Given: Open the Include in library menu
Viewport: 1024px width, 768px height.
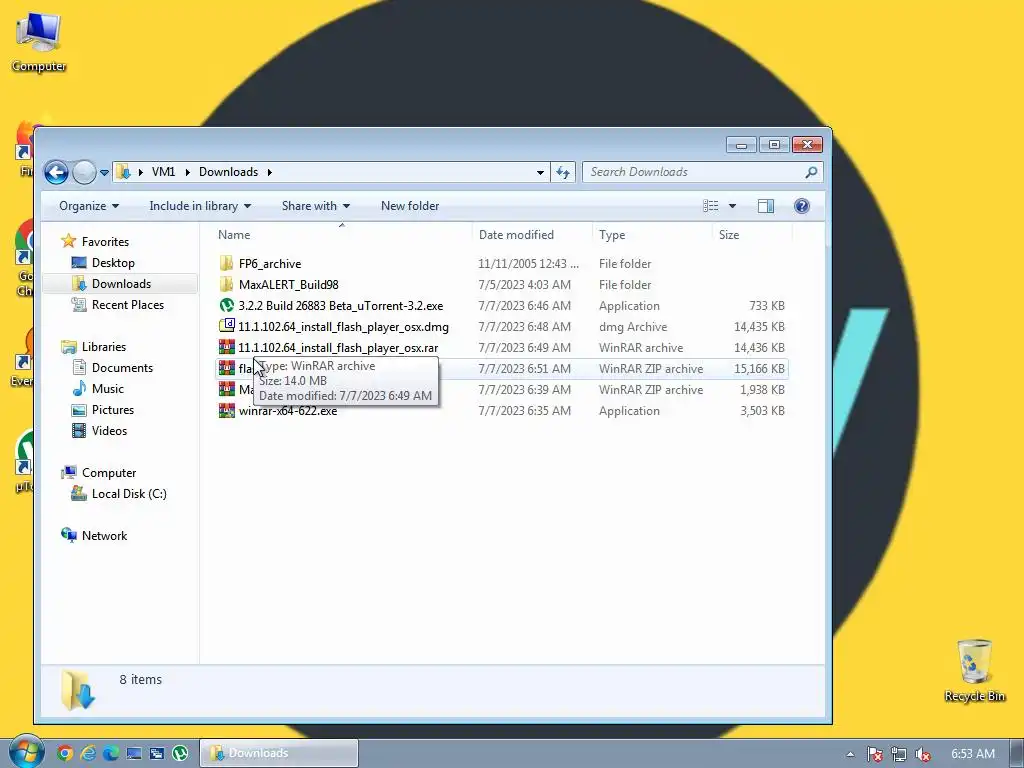Looking at the screenshot, I should click(200, 206).
